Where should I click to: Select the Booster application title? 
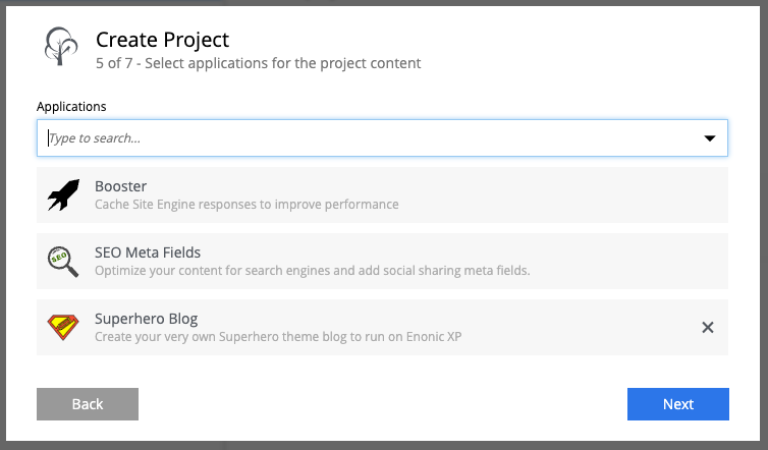pos(121,186)
